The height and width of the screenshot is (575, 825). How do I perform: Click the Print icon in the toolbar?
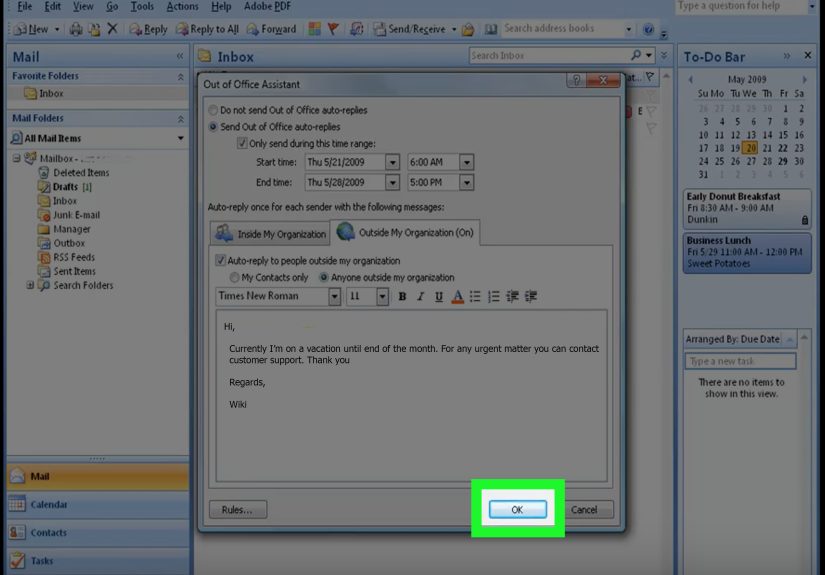click(x=76, y=29)
